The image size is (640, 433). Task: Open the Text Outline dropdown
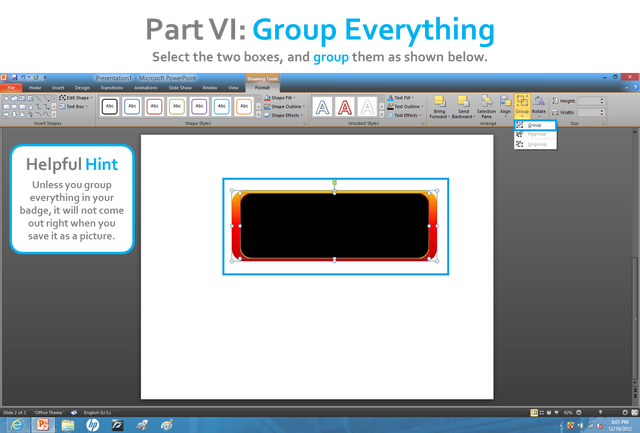405,107
